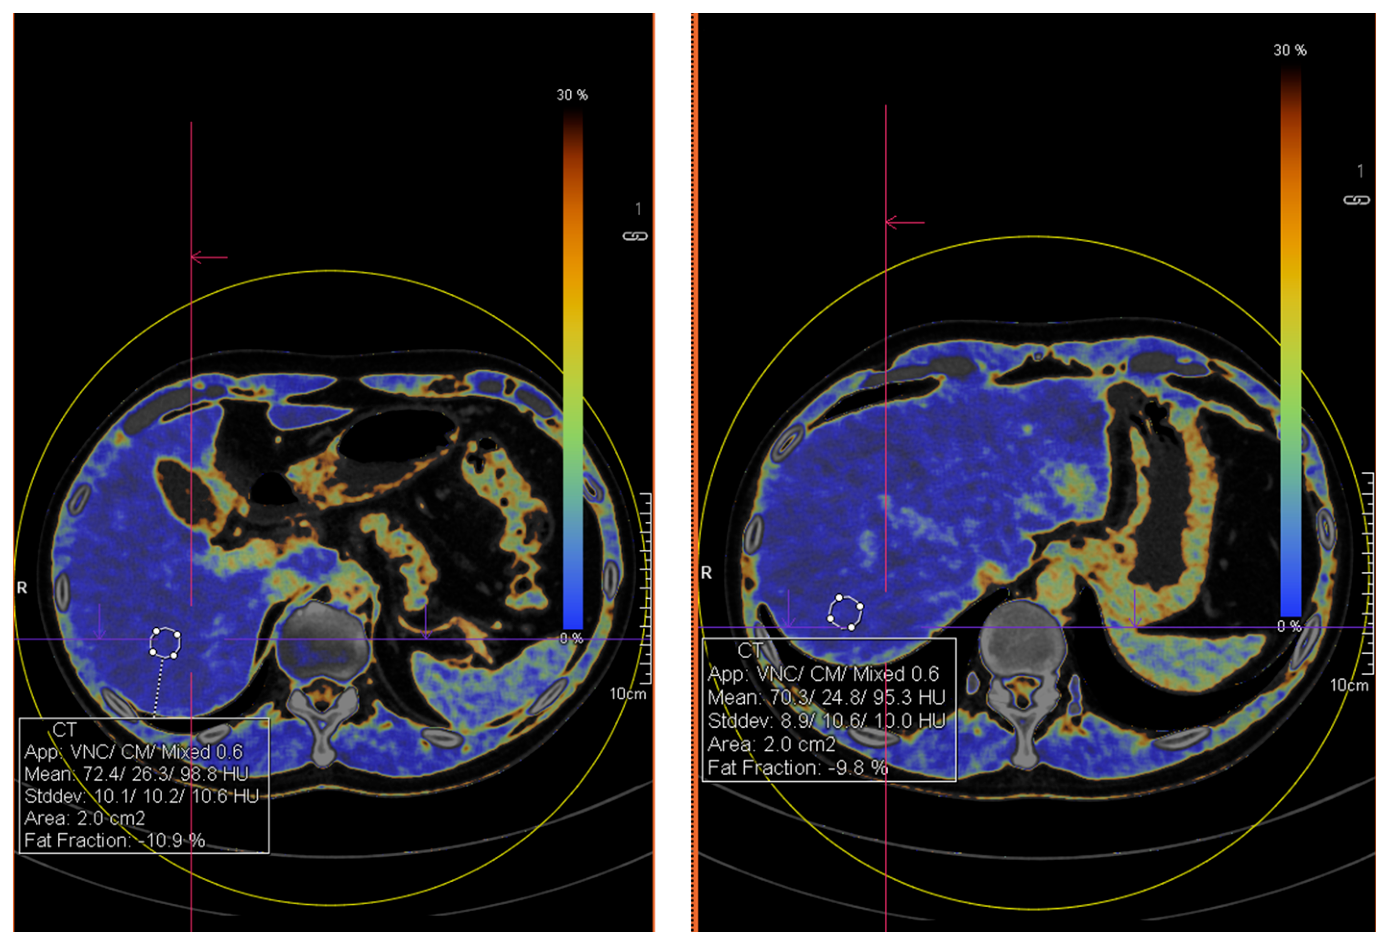The image size is (1388, 941).
Task: Click "App: VNC/ CM/ Mixed 0.6" in the left ROI box
Action: pos(134,752)
